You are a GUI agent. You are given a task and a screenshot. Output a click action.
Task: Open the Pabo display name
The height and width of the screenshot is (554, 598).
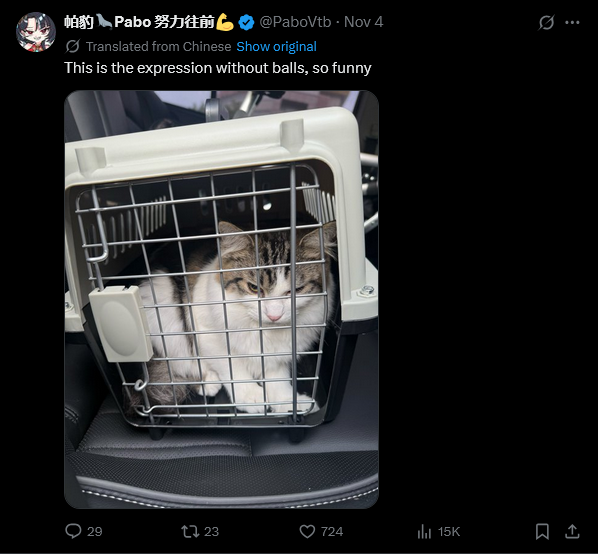[149, 22]
